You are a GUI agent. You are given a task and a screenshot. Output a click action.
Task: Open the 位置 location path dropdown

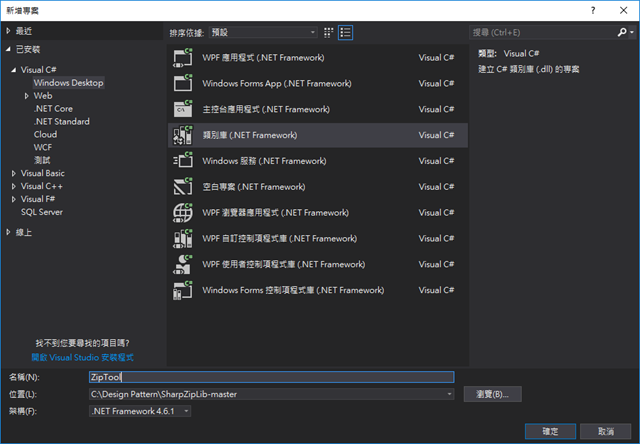point(449,394)
